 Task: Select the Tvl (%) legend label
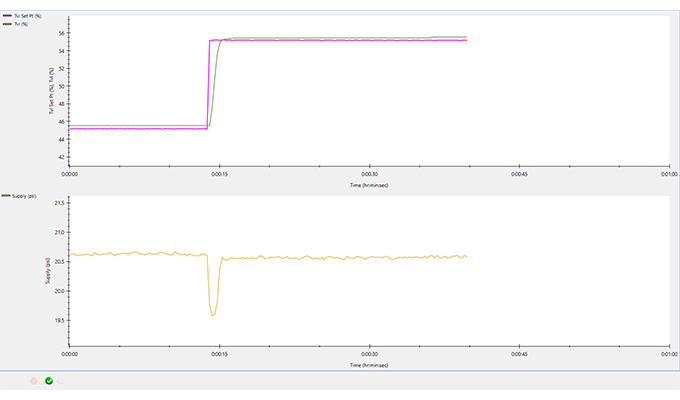pyautogui.click(x=21, y=24)
